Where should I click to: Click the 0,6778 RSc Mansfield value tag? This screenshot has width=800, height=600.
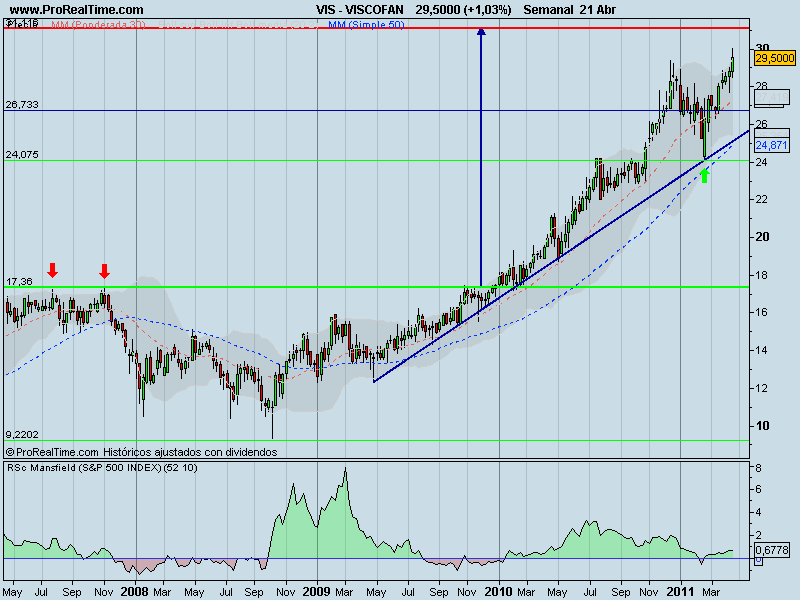[771, 550]
